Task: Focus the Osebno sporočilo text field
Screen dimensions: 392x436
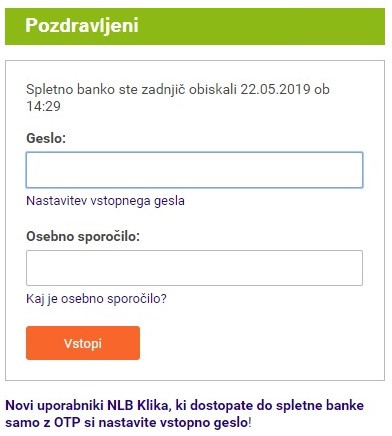Action: click(194, 268)
